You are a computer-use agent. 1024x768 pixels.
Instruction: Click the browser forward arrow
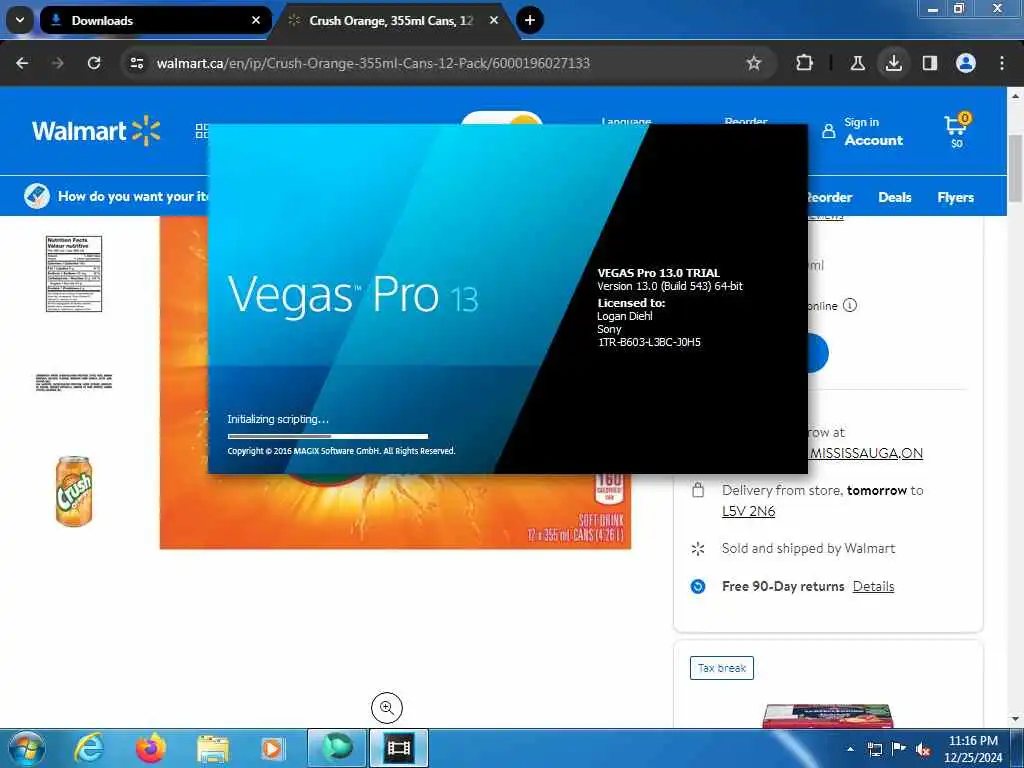57,63
